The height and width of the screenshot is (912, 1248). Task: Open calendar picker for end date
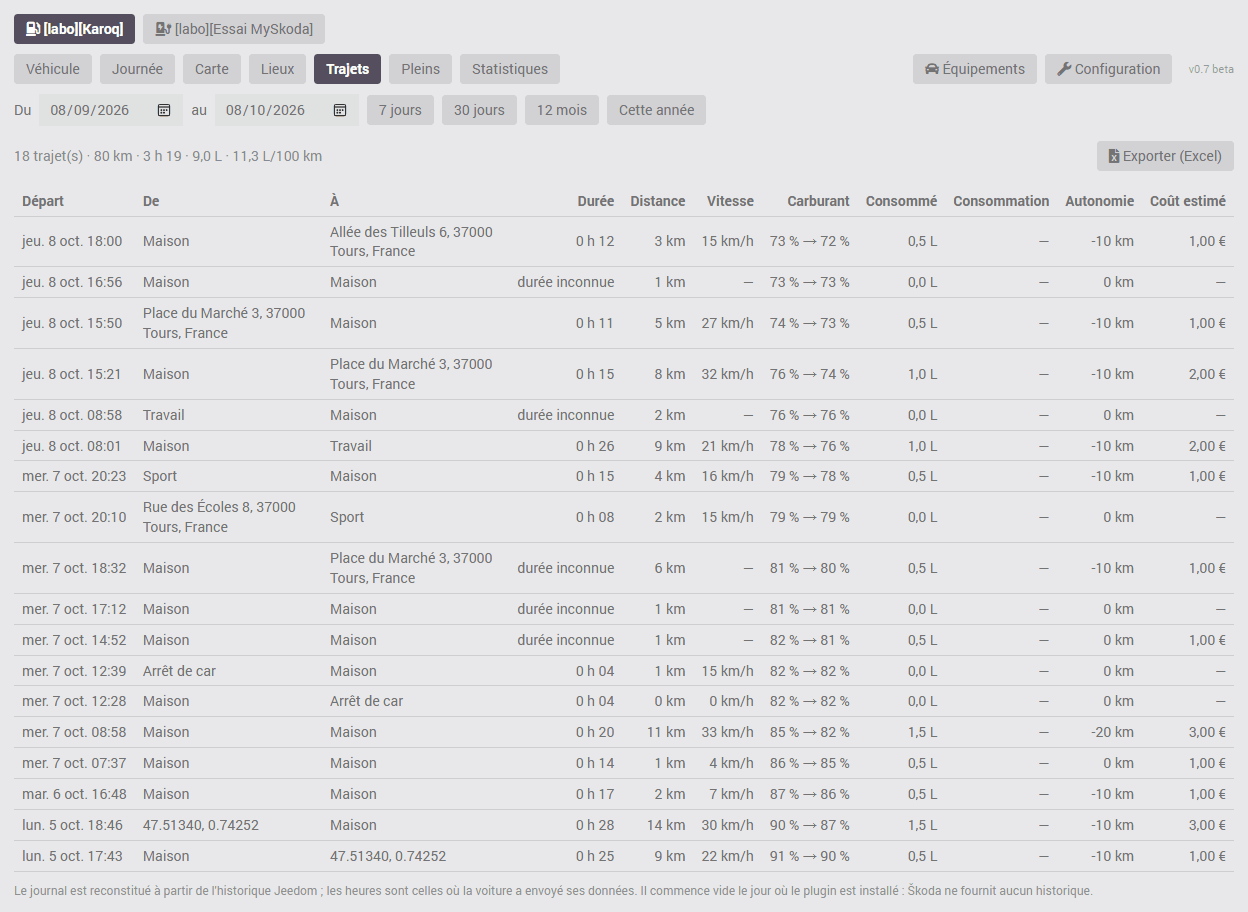click(340, 110)
